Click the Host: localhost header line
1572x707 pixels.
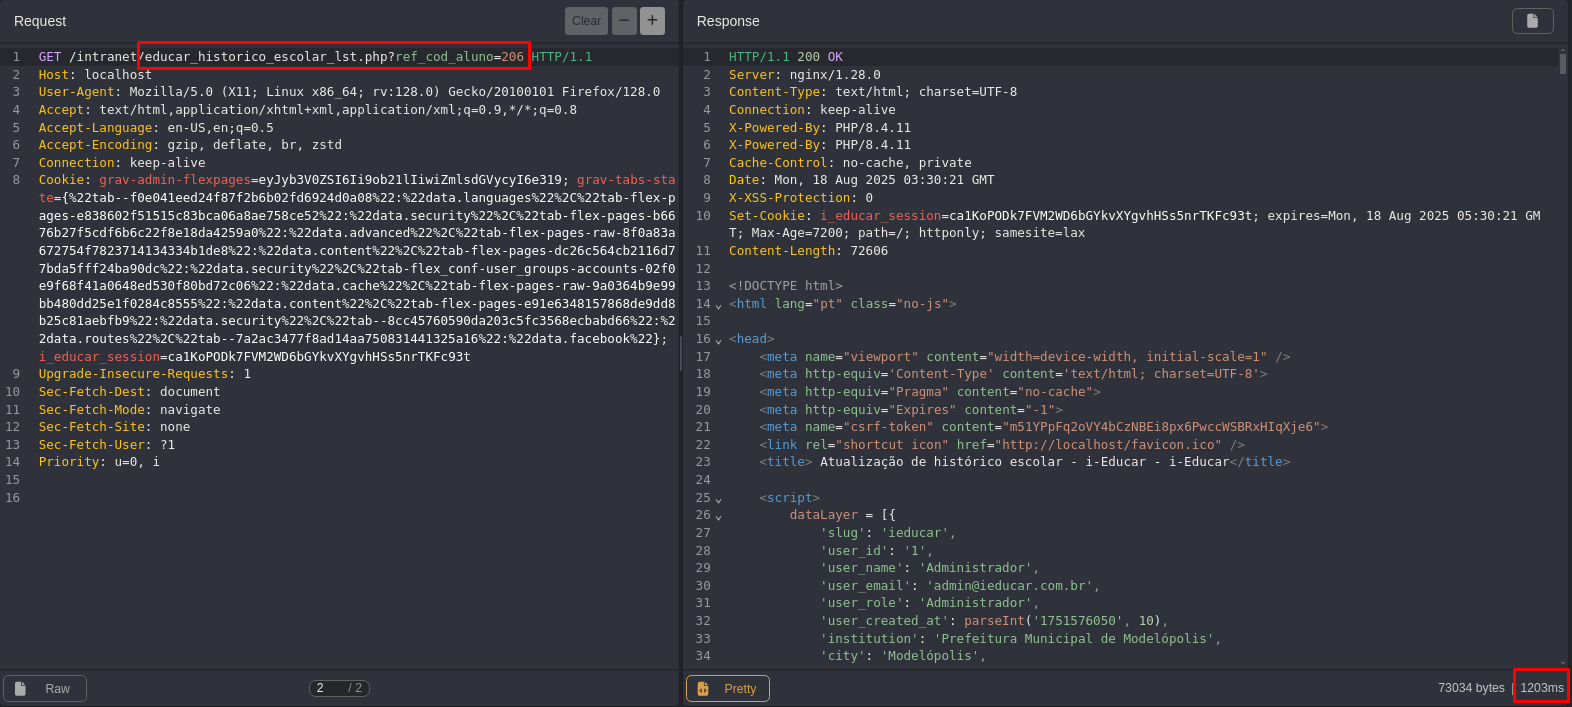(x=95, y=75)
